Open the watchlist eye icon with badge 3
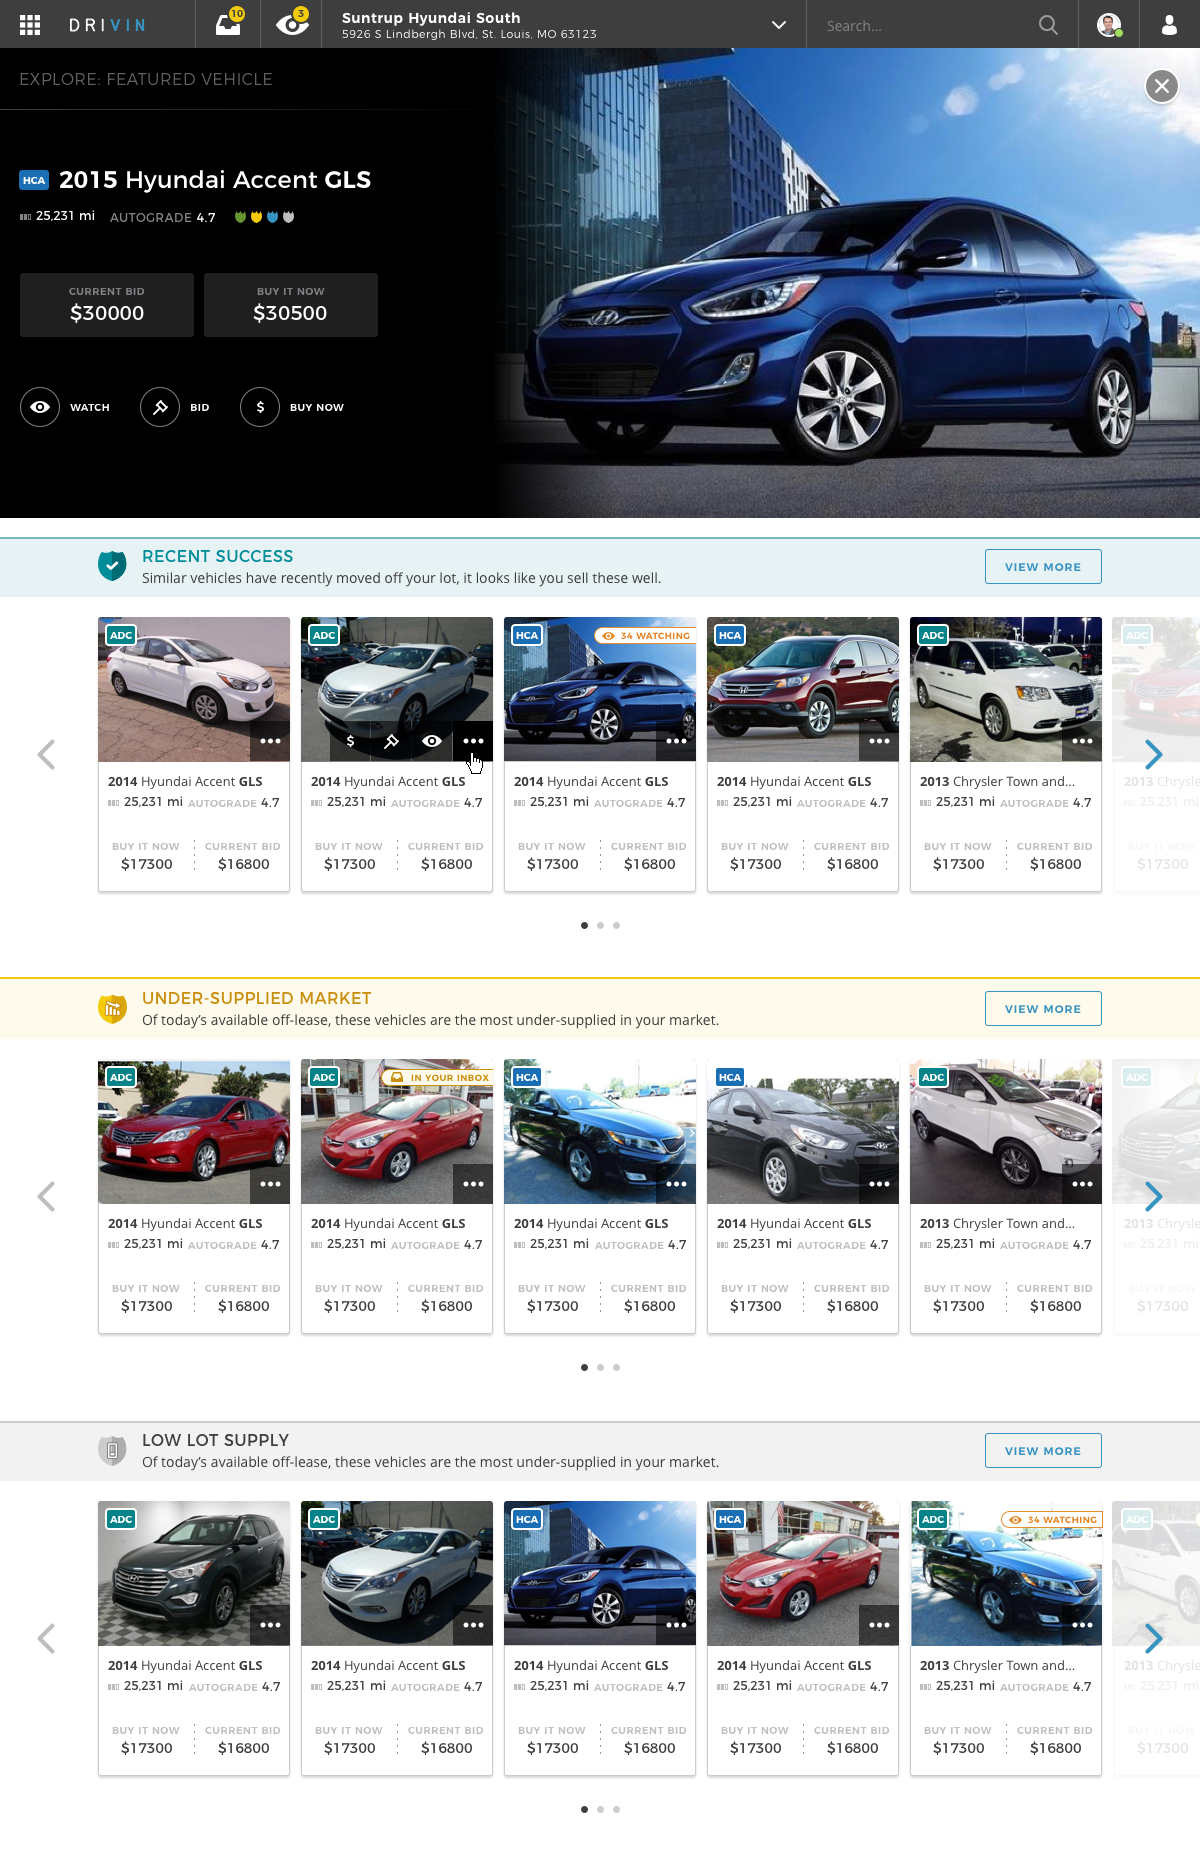The width and height of the screenshot is (1200, 1865). (x=292, y=23)
